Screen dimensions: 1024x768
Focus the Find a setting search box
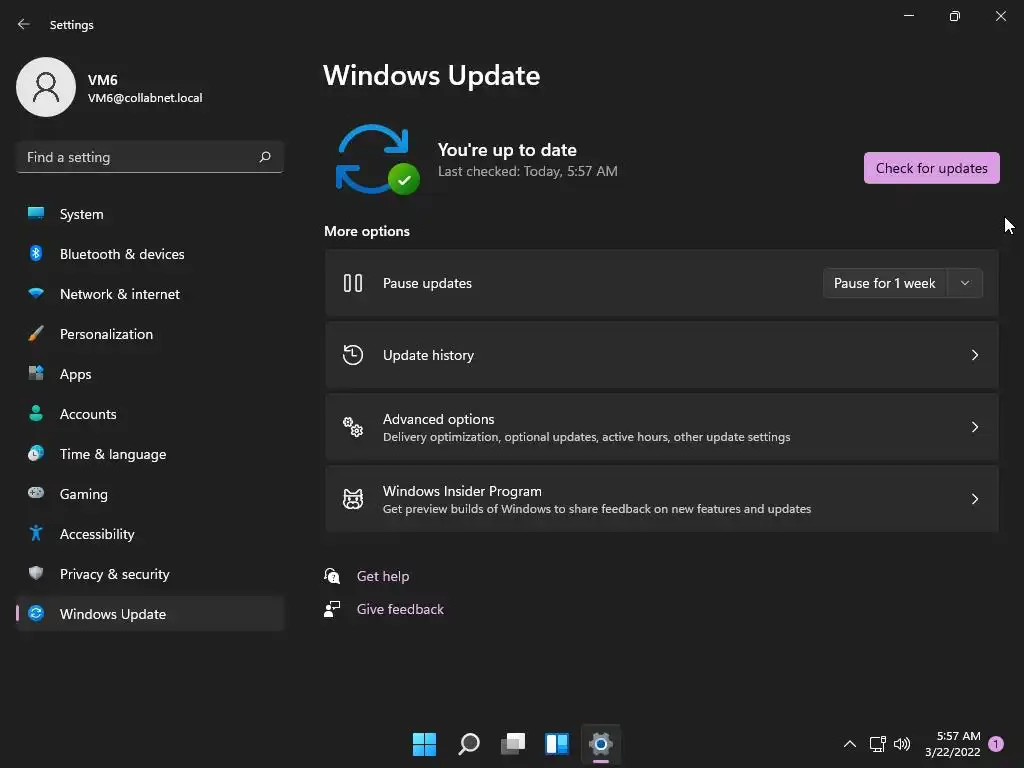point(150,157)
